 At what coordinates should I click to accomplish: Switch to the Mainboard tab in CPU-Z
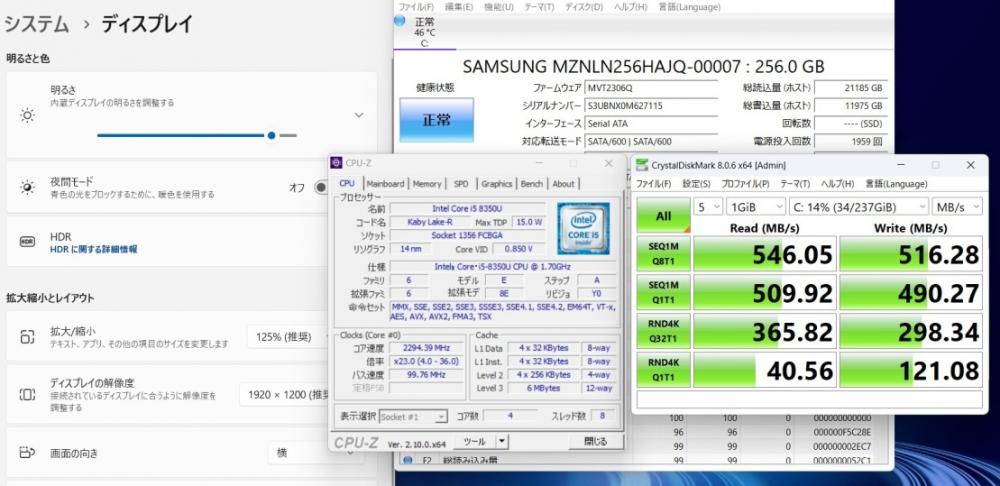pyautogui.click(x=385, y=184)
